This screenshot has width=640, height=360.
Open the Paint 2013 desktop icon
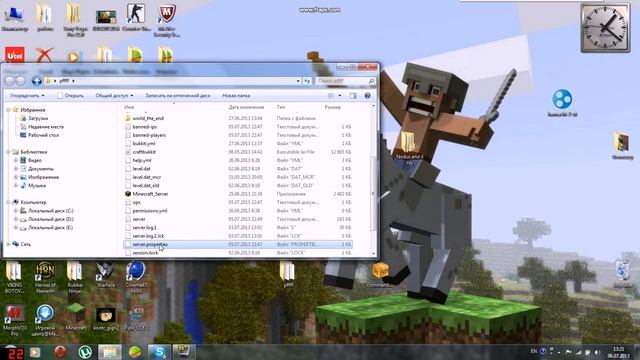click(136, 317)
